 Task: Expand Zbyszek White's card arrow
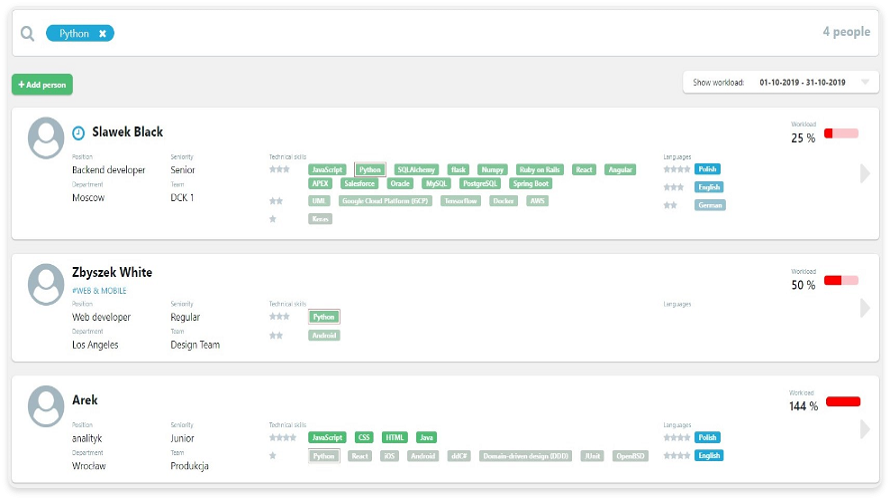point(865,308)
